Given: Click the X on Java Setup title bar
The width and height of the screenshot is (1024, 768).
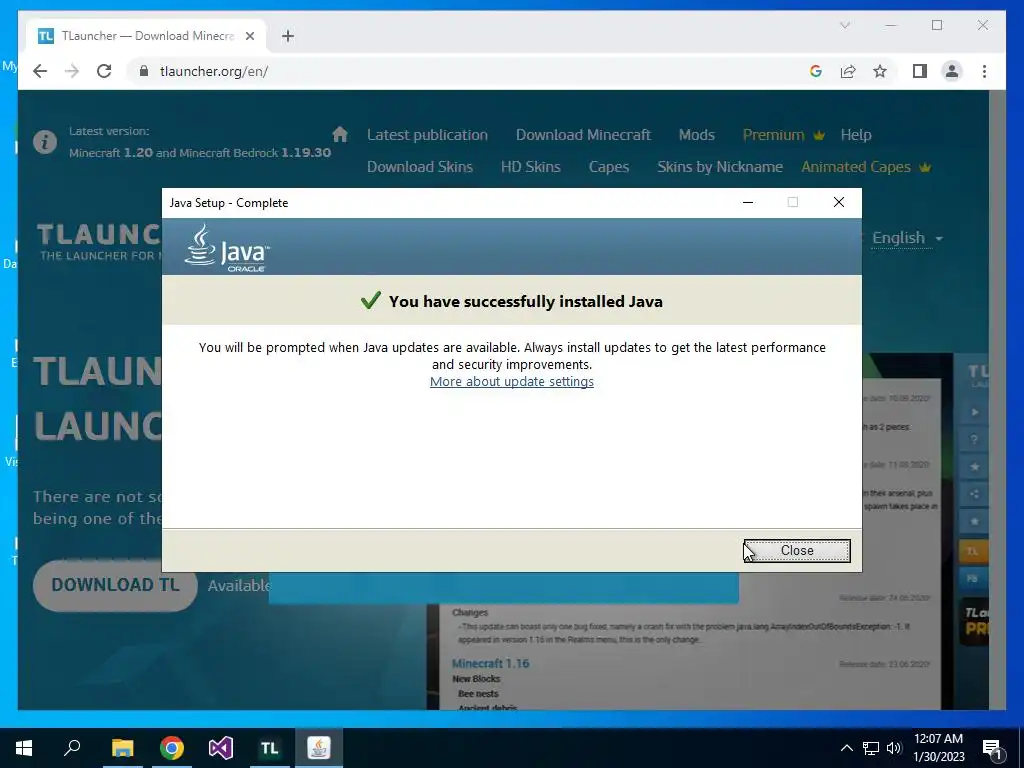Looking at the screenshot, I should [839, 202].
